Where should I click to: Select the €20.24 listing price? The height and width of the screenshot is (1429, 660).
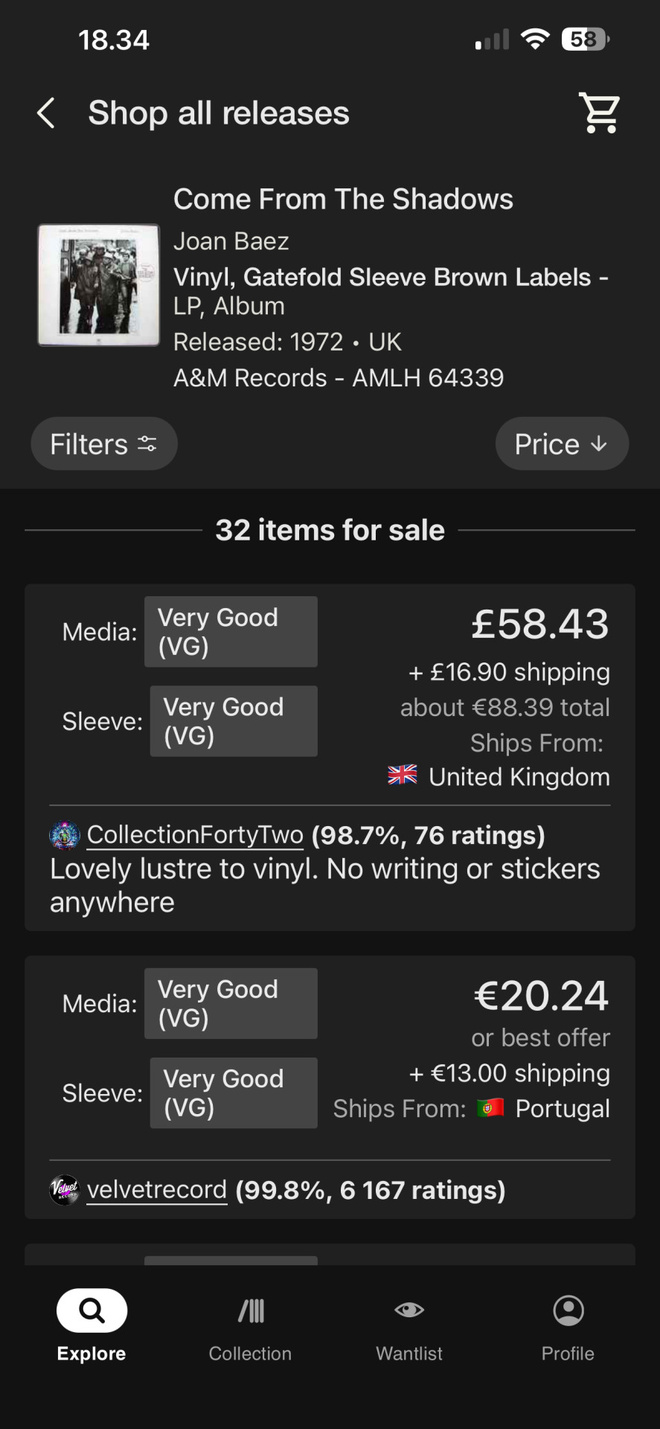coord(541,996)
